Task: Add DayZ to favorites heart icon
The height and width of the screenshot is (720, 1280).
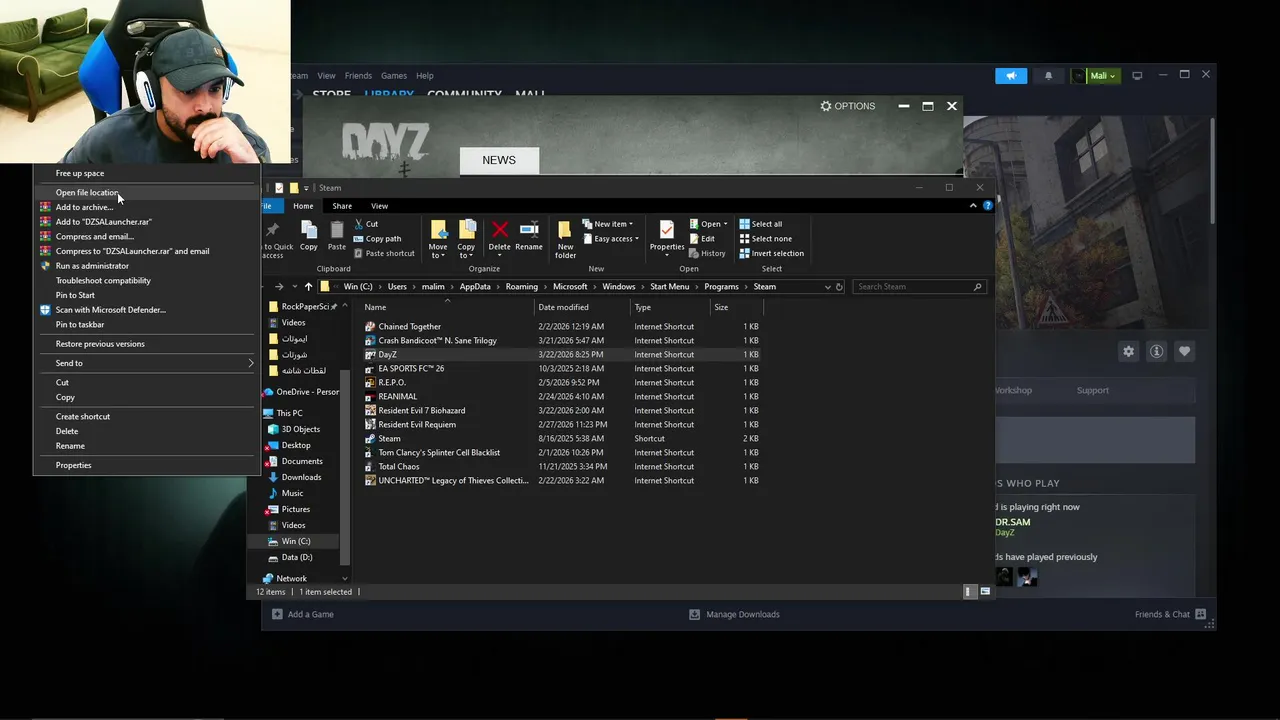Action: (1185, 351)
